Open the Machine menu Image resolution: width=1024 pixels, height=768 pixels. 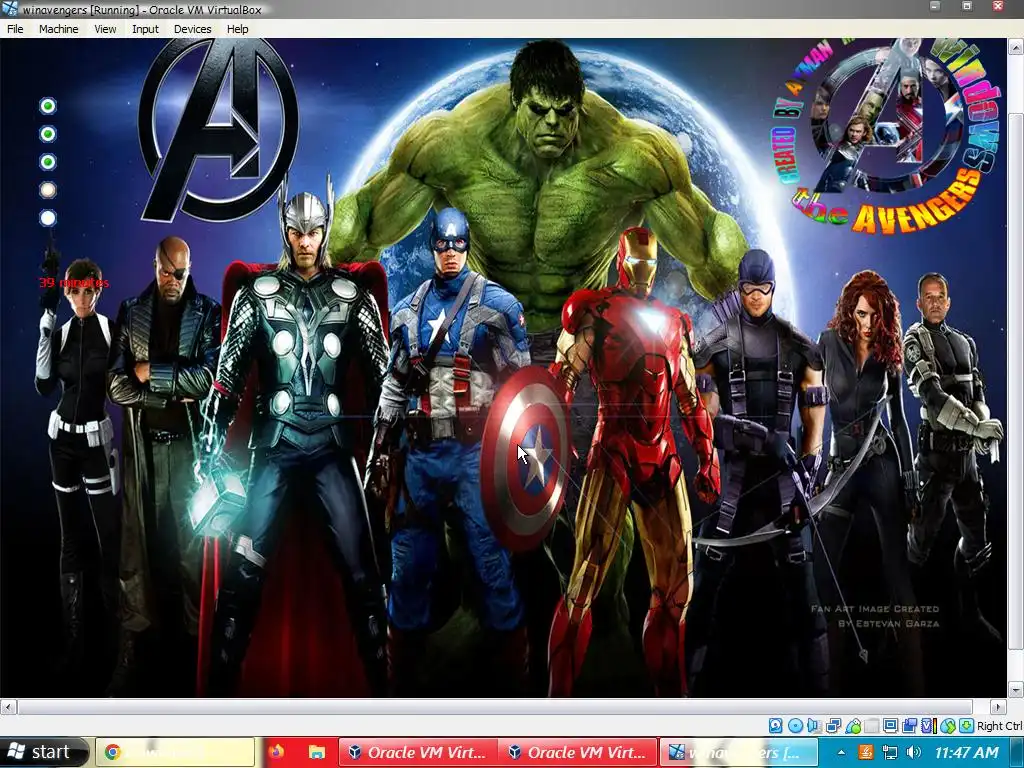58,29
